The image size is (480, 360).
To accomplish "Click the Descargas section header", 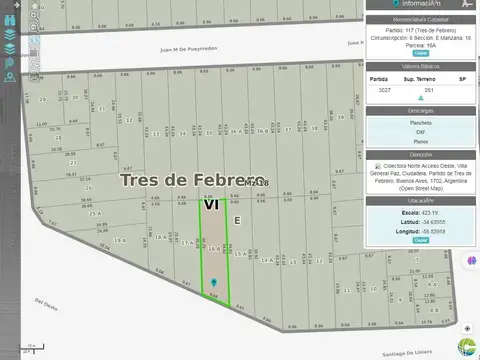I will [x=421, y=111].
